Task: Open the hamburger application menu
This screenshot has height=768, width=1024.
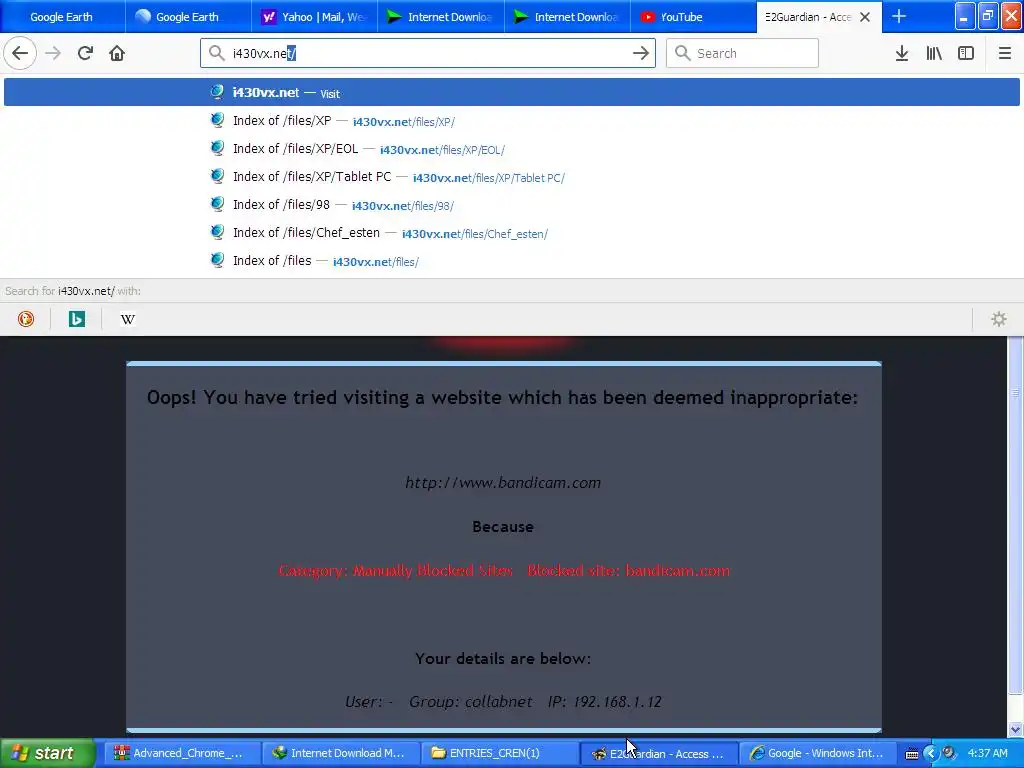Action: tap(1004, 53)
